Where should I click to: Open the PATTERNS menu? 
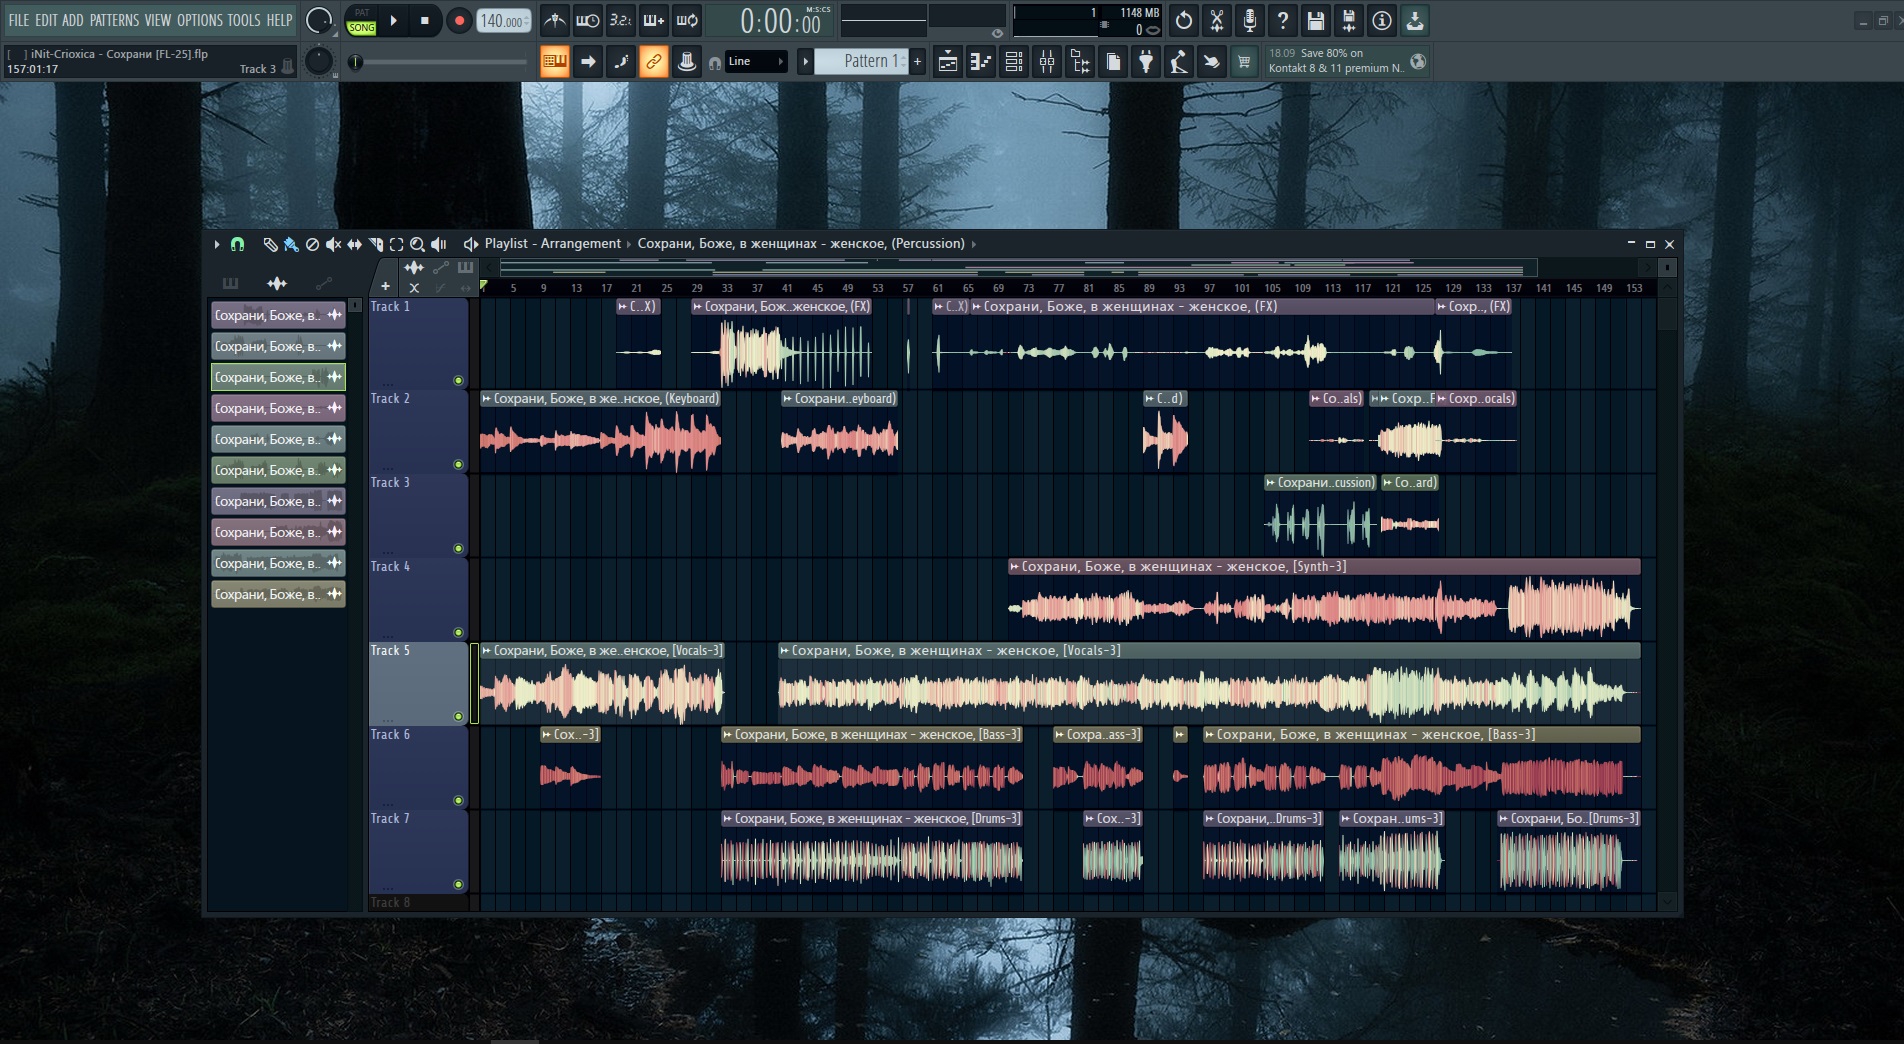point(114,20)
